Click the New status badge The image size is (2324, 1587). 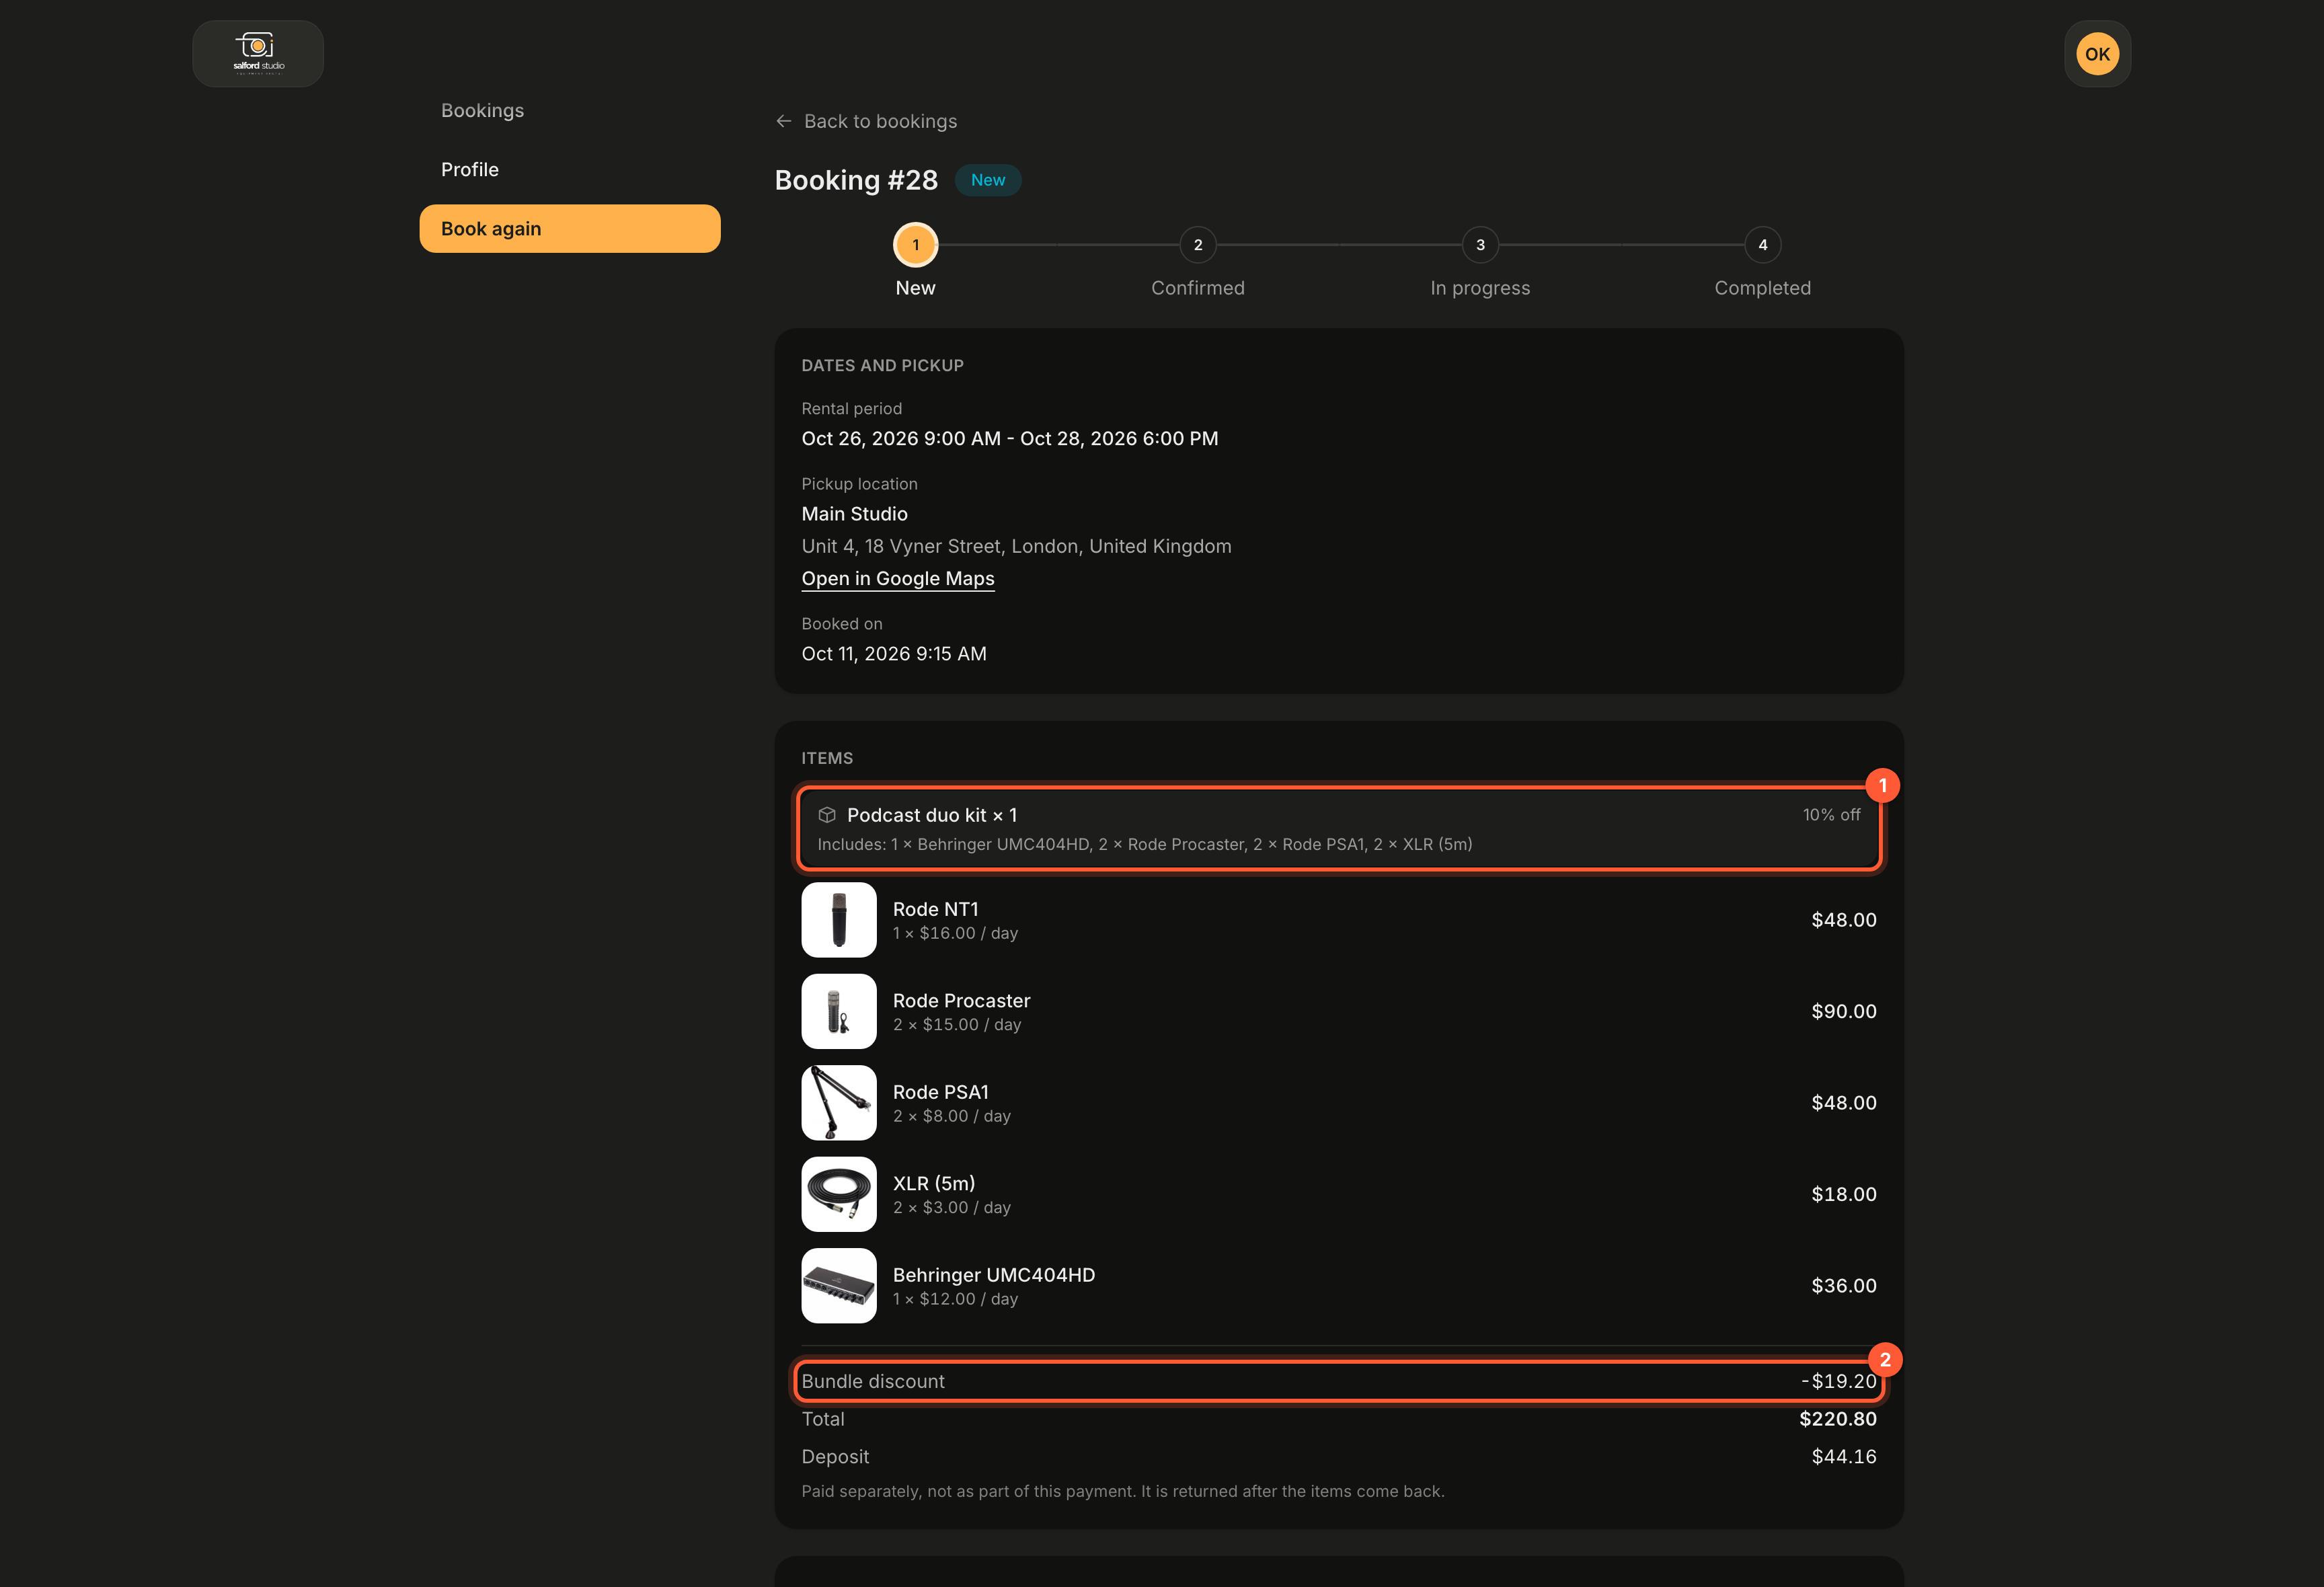(x=988, y=180)
